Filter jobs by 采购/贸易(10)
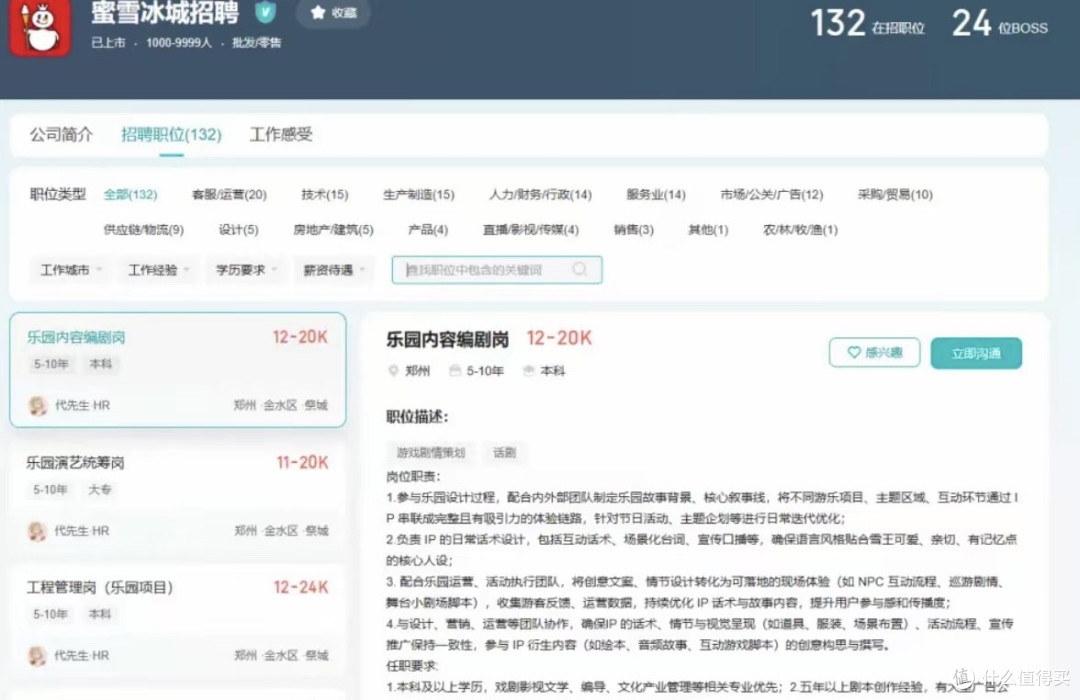This screenshot has width=1080, height=700. (895, 194)
